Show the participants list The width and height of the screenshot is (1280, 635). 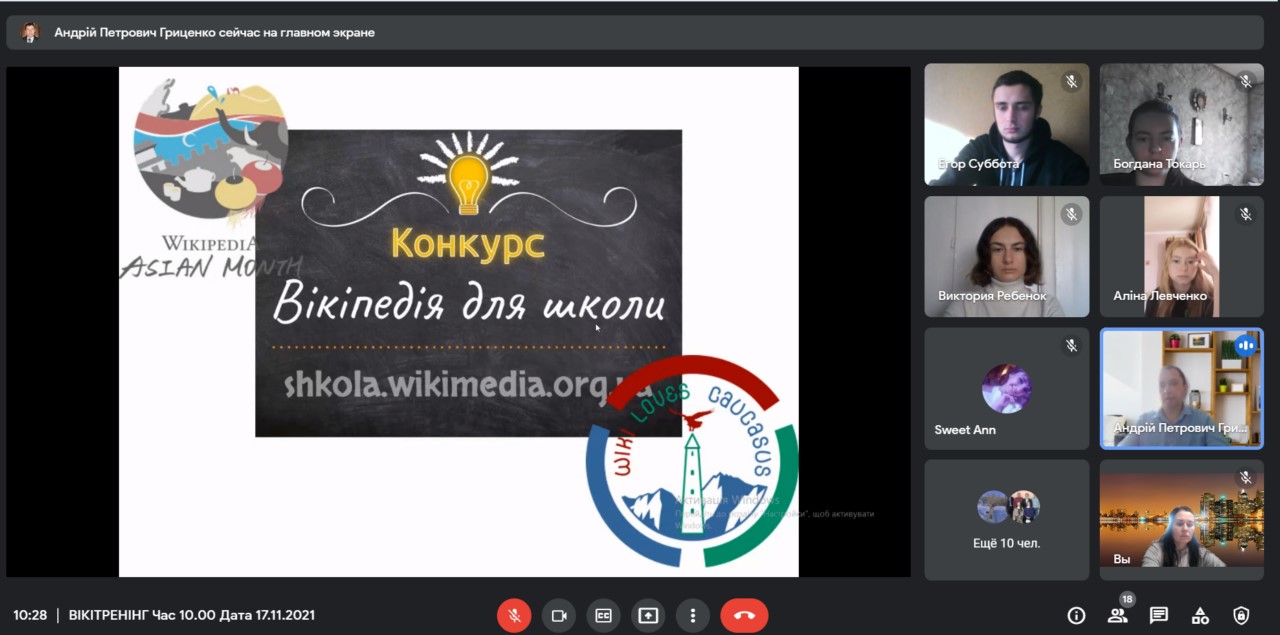pyautogui.click(x=1117, y=616)
